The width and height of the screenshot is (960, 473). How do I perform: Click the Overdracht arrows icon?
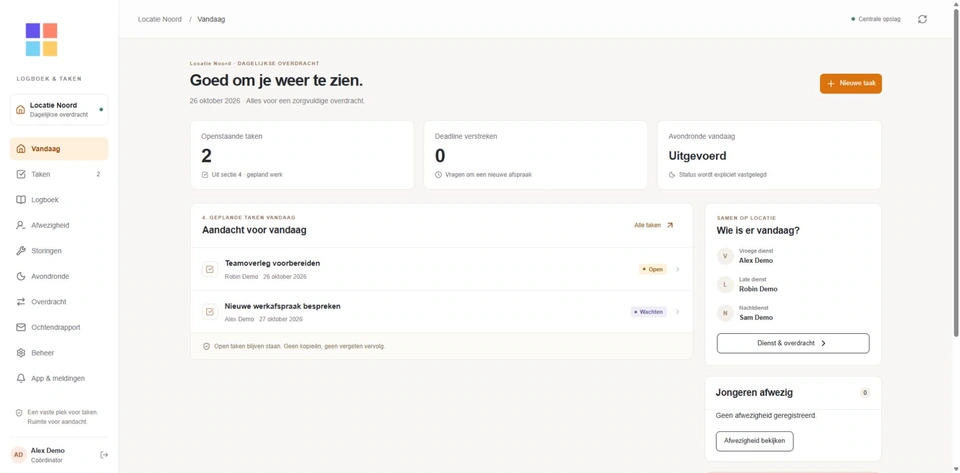coord(20,302)
